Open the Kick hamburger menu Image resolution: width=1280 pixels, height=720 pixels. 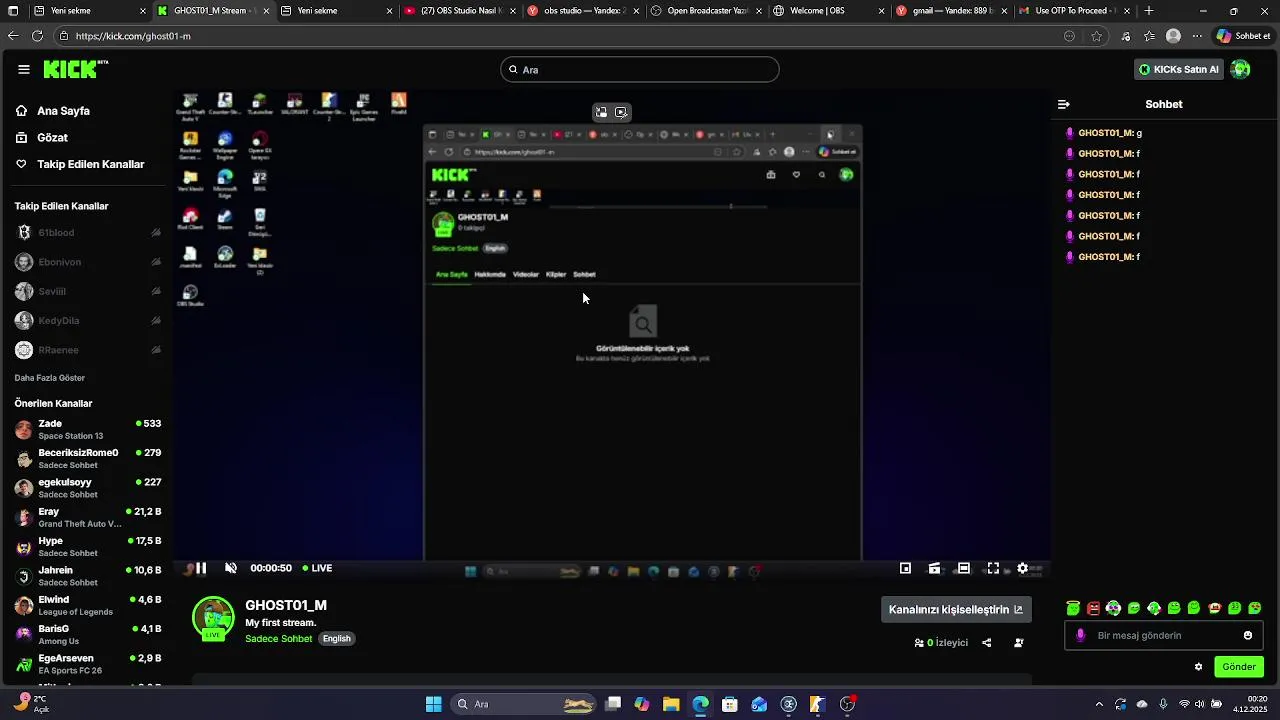click(x=23, y=70)
